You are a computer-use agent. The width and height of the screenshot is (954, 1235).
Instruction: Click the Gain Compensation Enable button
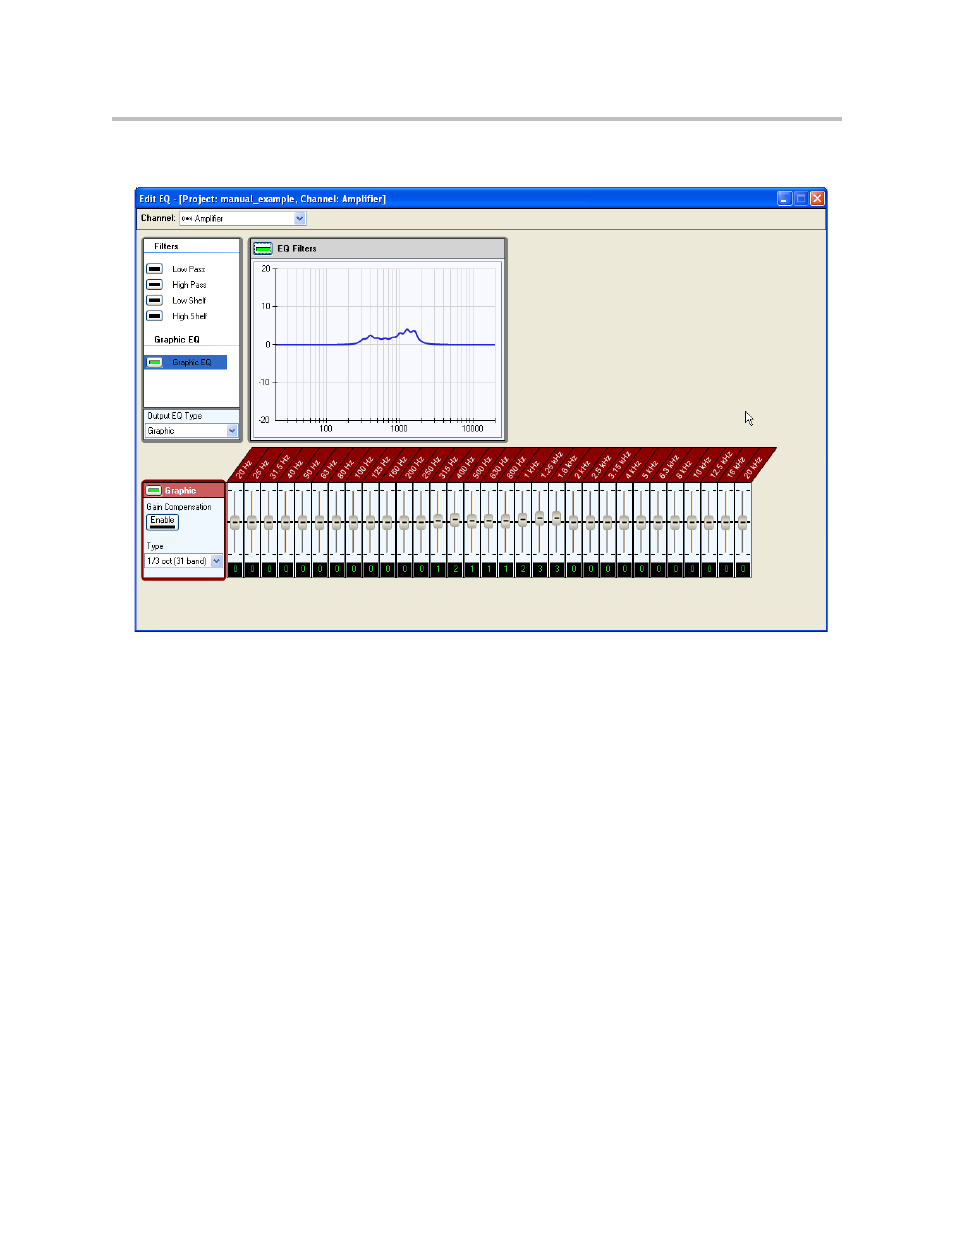163,521
